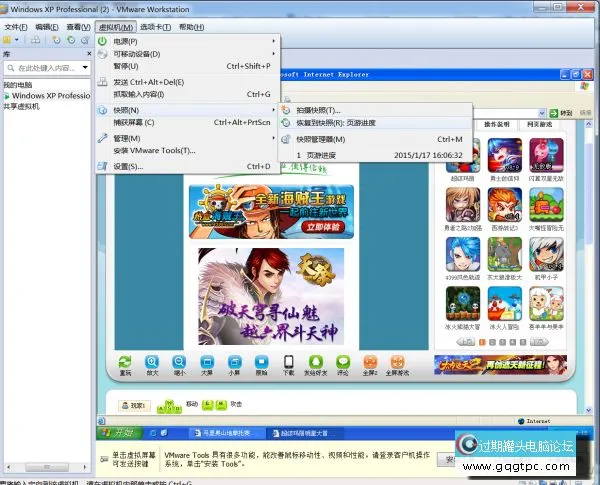The width and height of the screenshot is (600, 485).
Task: Click the 重玩 replay icon
Action: click(x=125, y=362)
